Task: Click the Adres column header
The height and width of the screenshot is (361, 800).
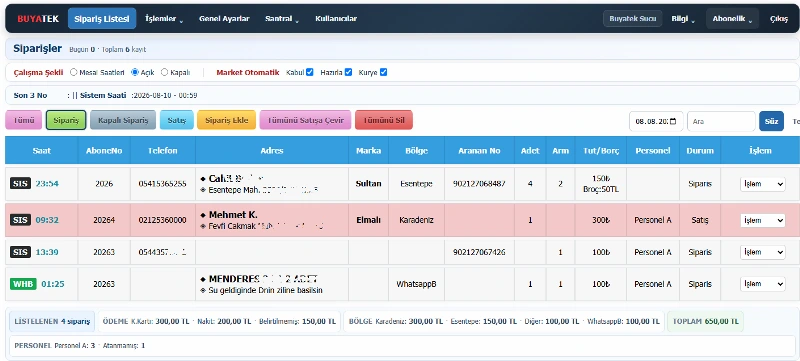Action: coord(272,150)
